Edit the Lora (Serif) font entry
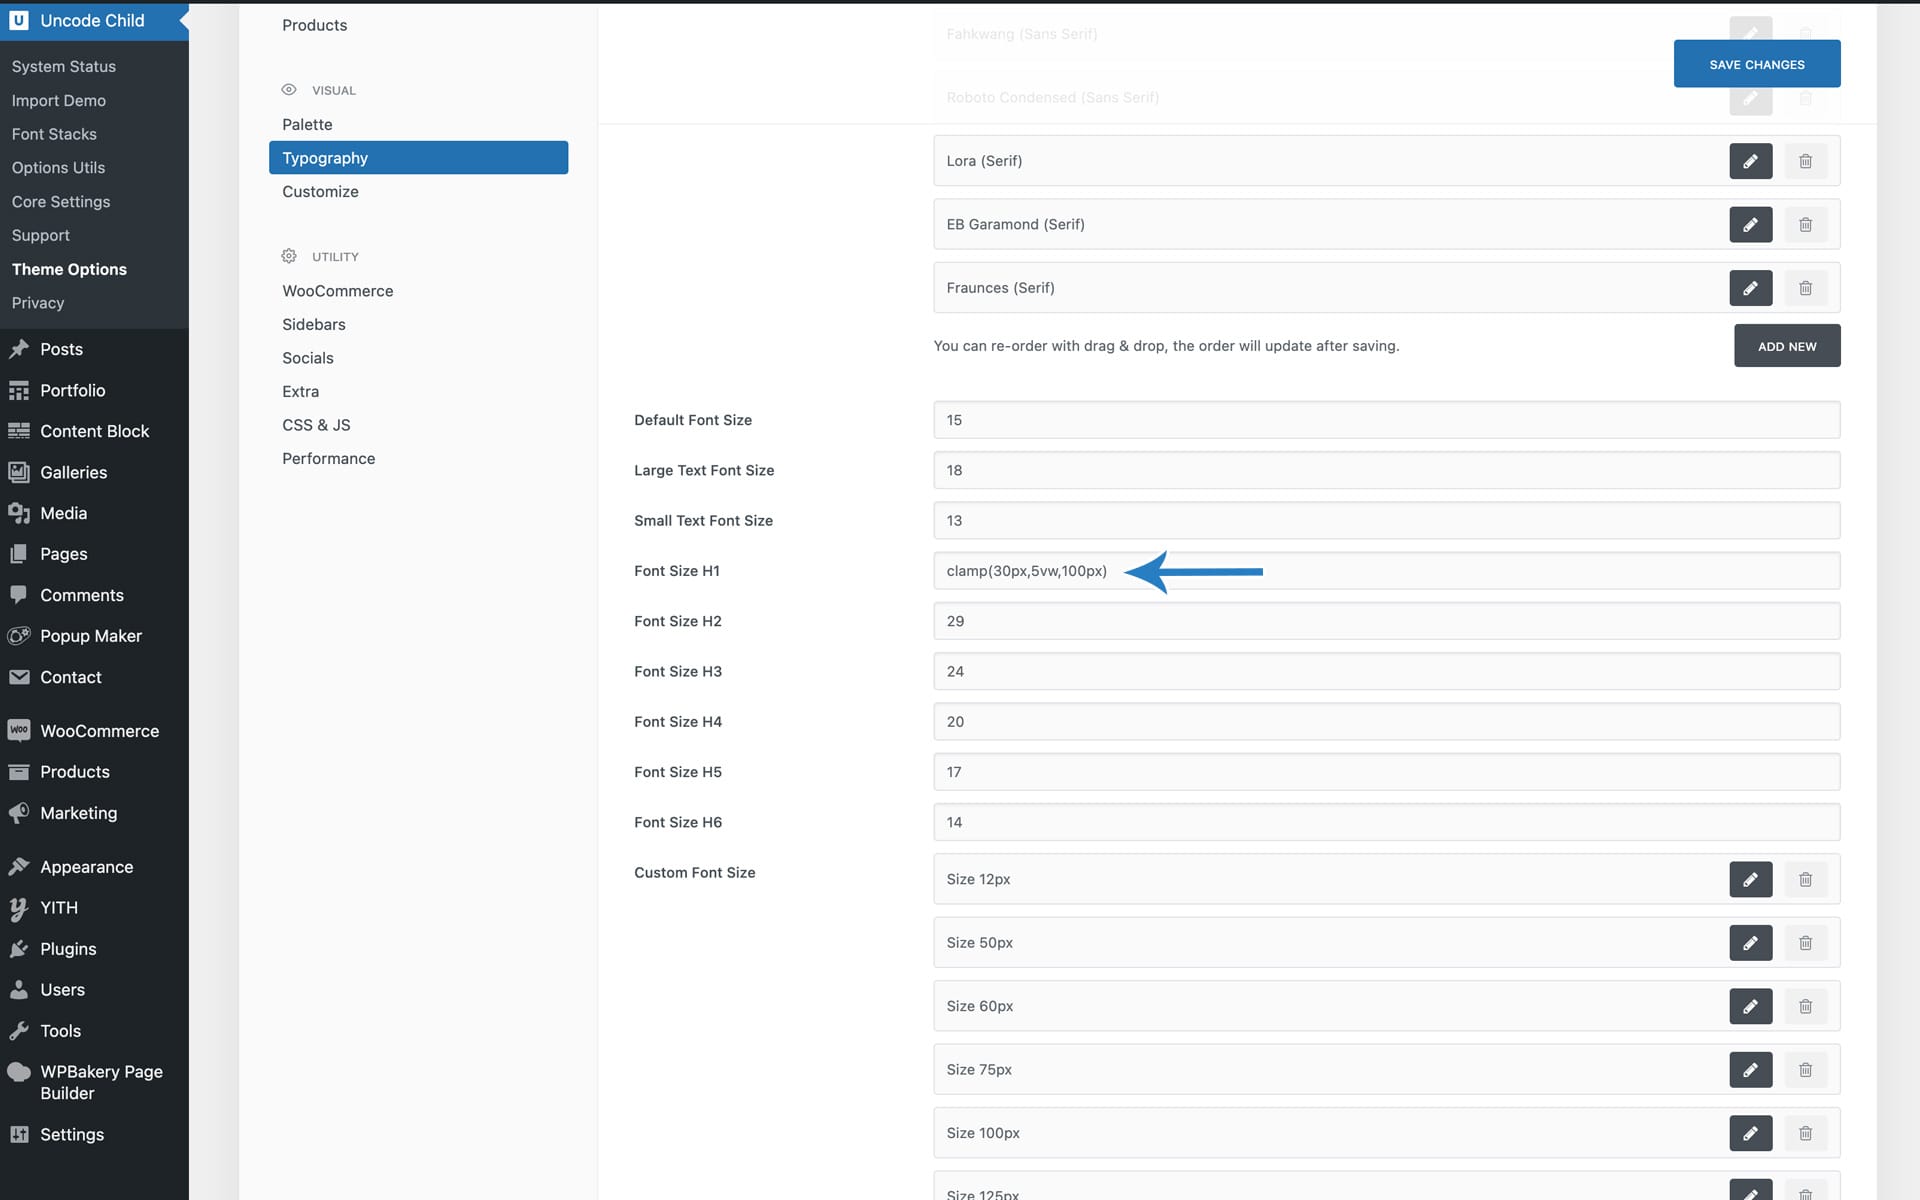1920x1200 pixels. (x=1750, y=161)
